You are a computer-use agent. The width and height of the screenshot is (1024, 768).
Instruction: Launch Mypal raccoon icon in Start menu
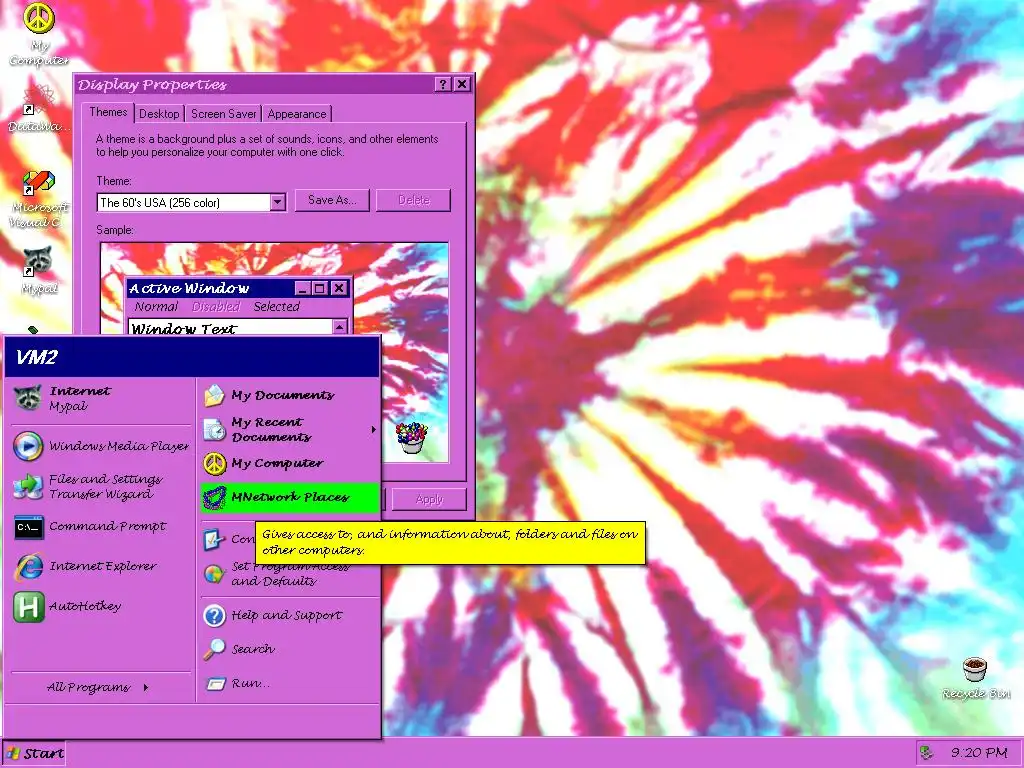pyautogui.click(x=28, y=398)
